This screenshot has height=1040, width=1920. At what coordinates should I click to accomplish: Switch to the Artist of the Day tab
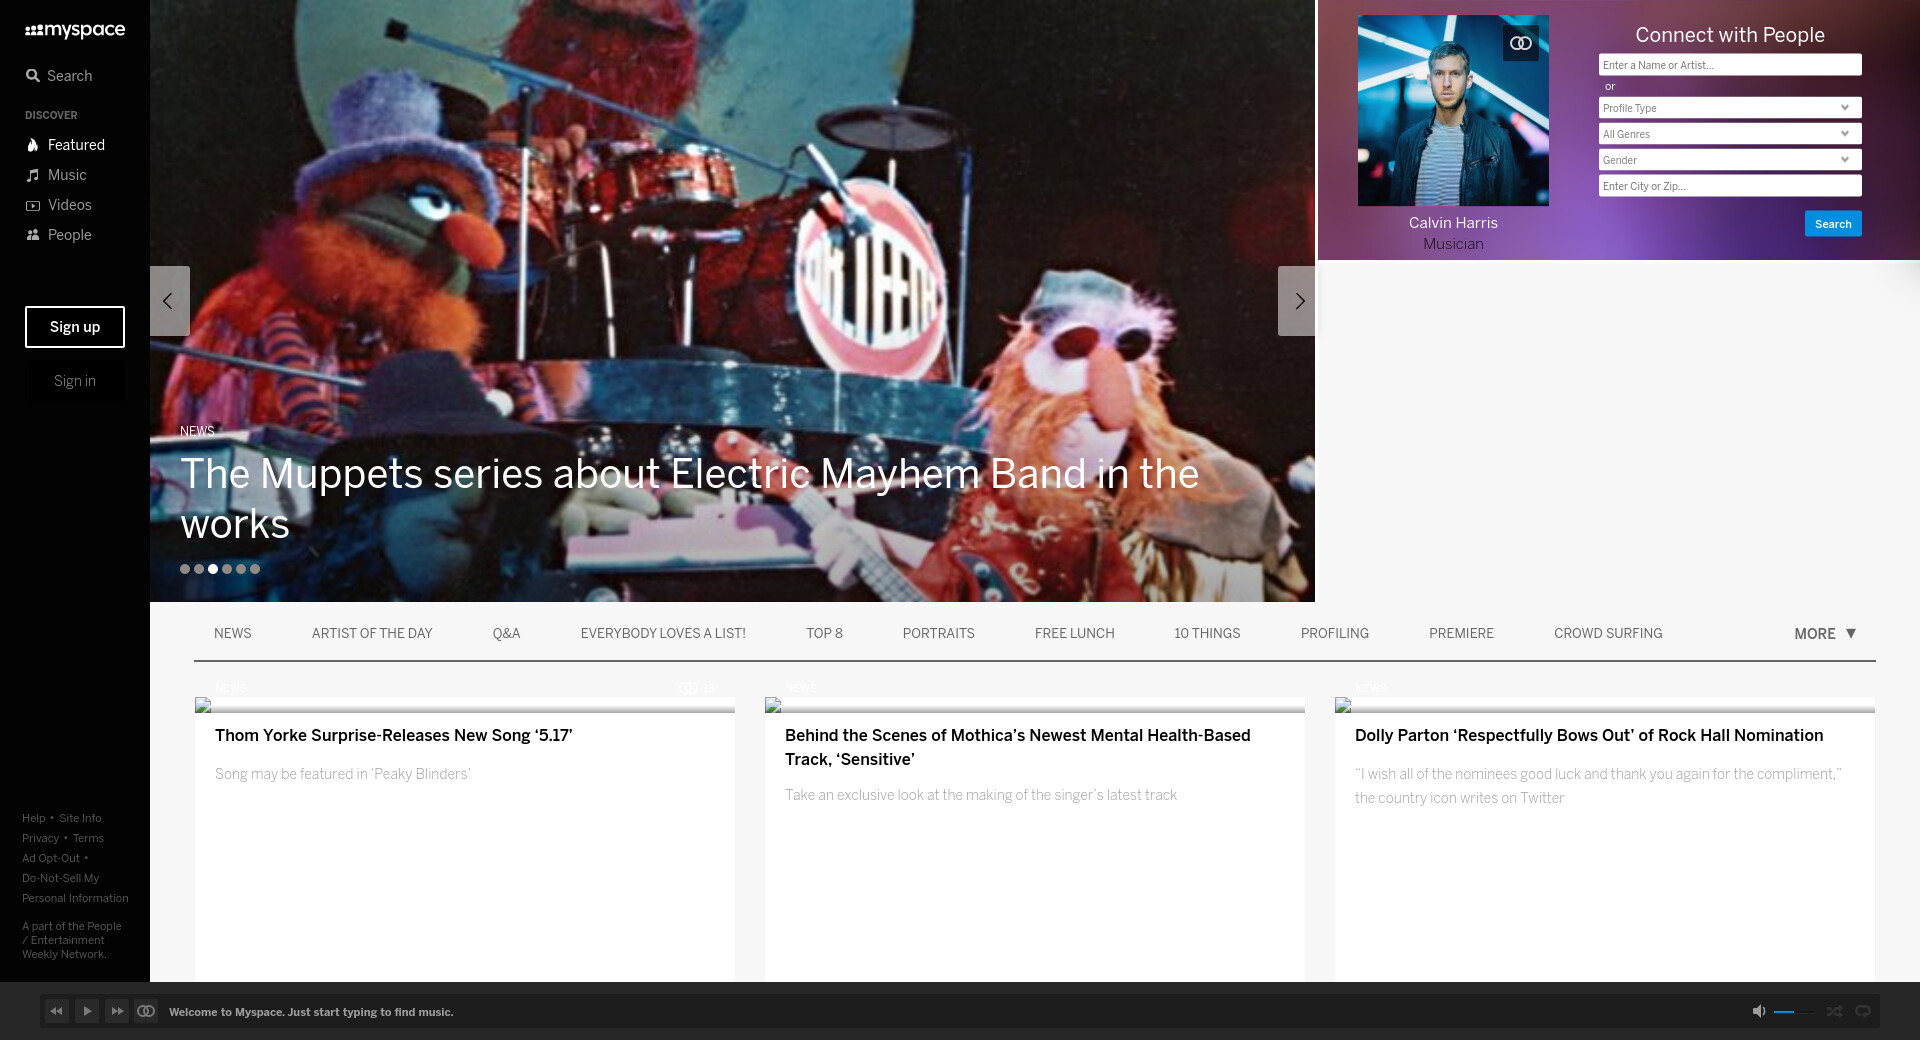click(372, 633)
